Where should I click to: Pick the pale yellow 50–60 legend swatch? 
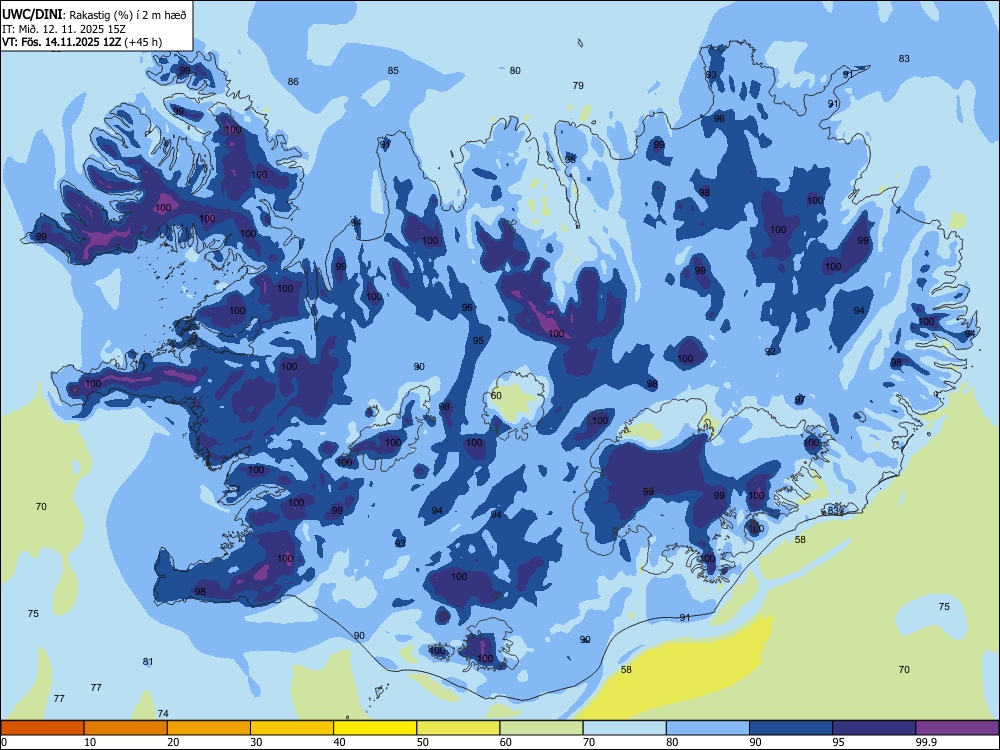[459, 728]
